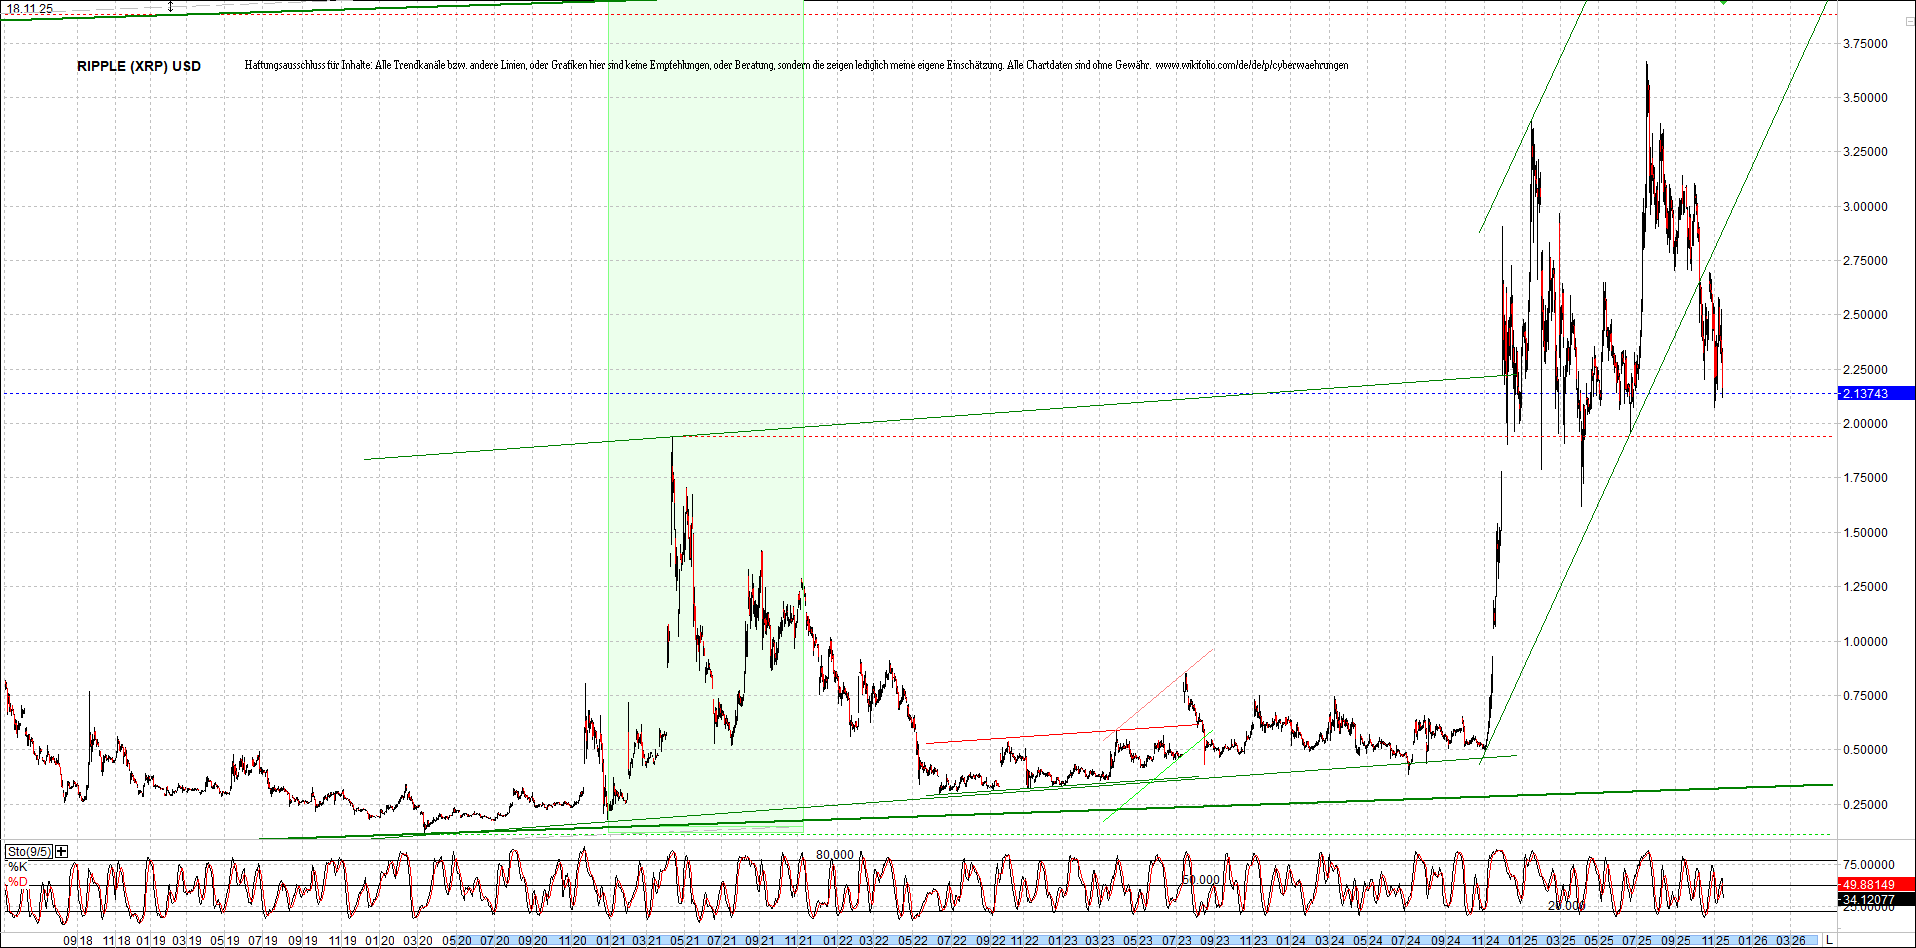Select the green triangle marker at chart top

tap(1723, 4)
